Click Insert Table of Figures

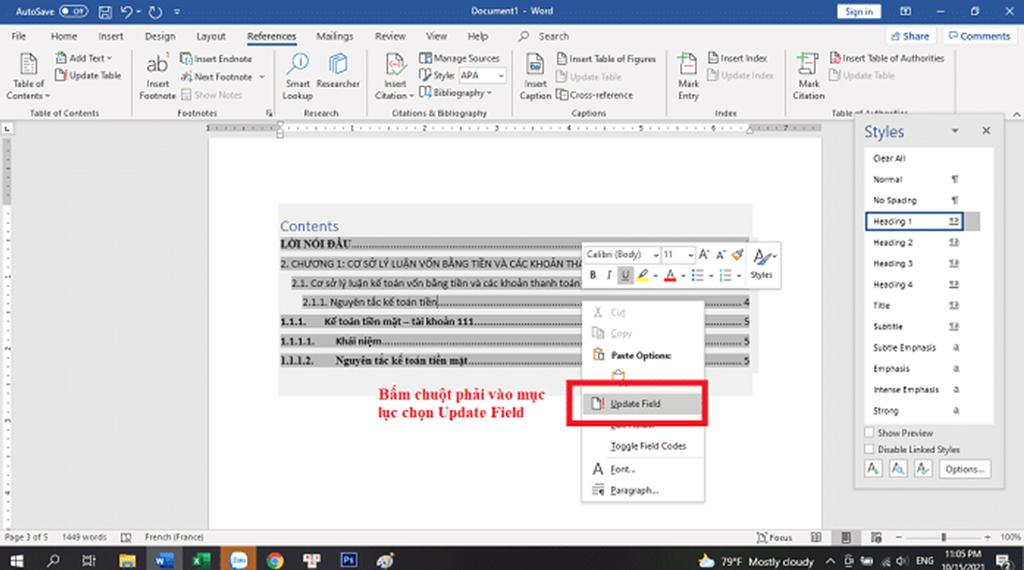(606, 59)
